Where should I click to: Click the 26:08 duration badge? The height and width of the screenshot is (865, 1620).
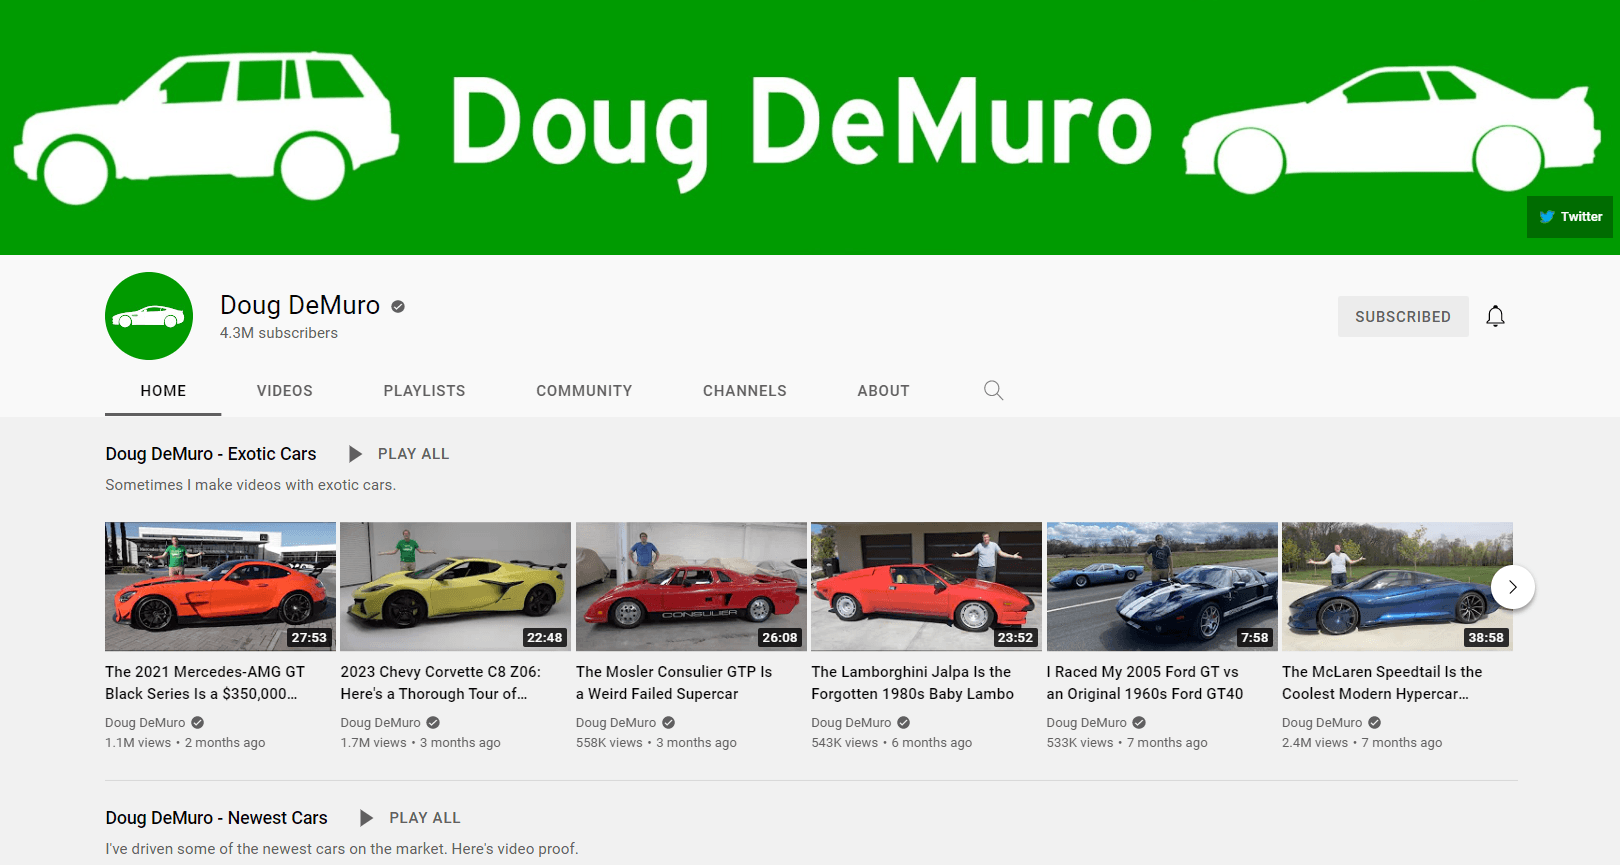coord(780,638)
